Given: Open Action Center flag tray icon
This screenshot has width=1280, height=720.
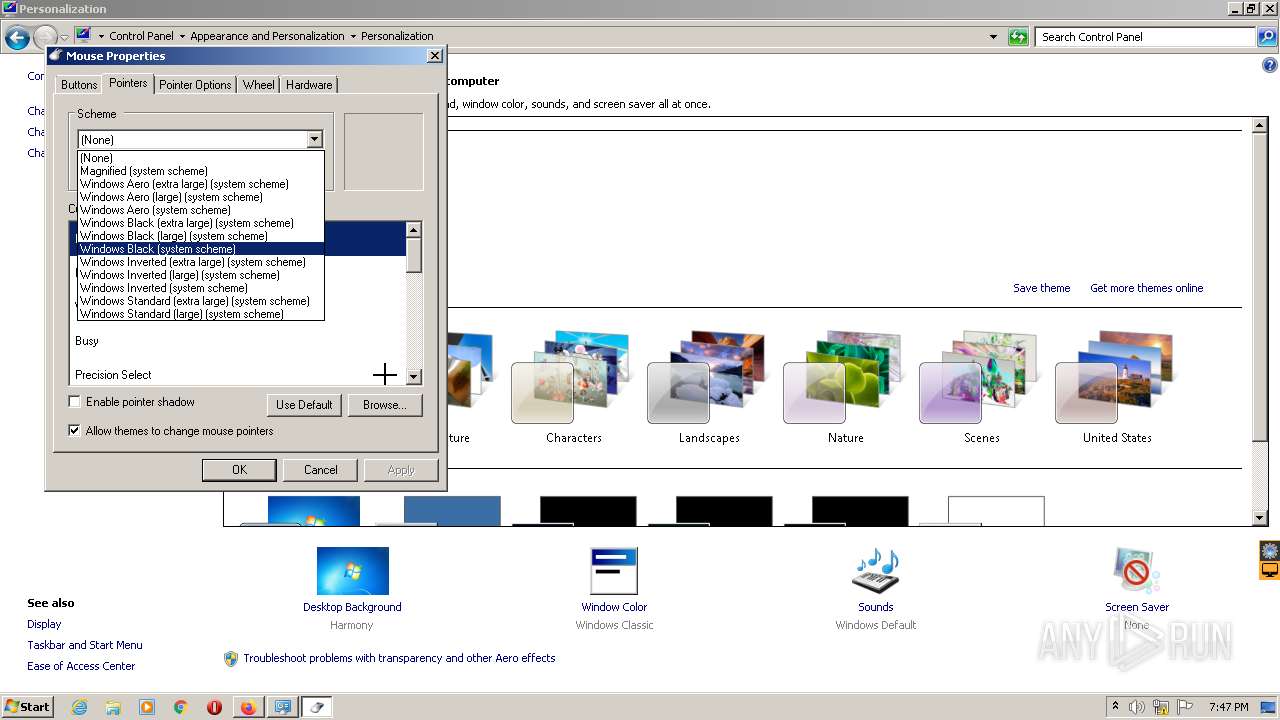Looking at the screenshot, I should [1185, 707].
